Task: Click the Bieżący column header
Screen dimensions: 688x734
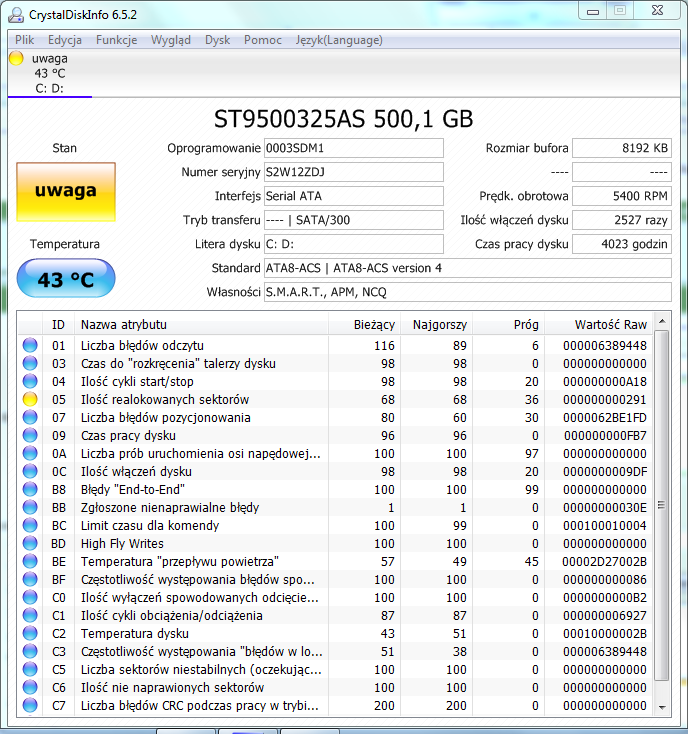Action: [364, 324]
